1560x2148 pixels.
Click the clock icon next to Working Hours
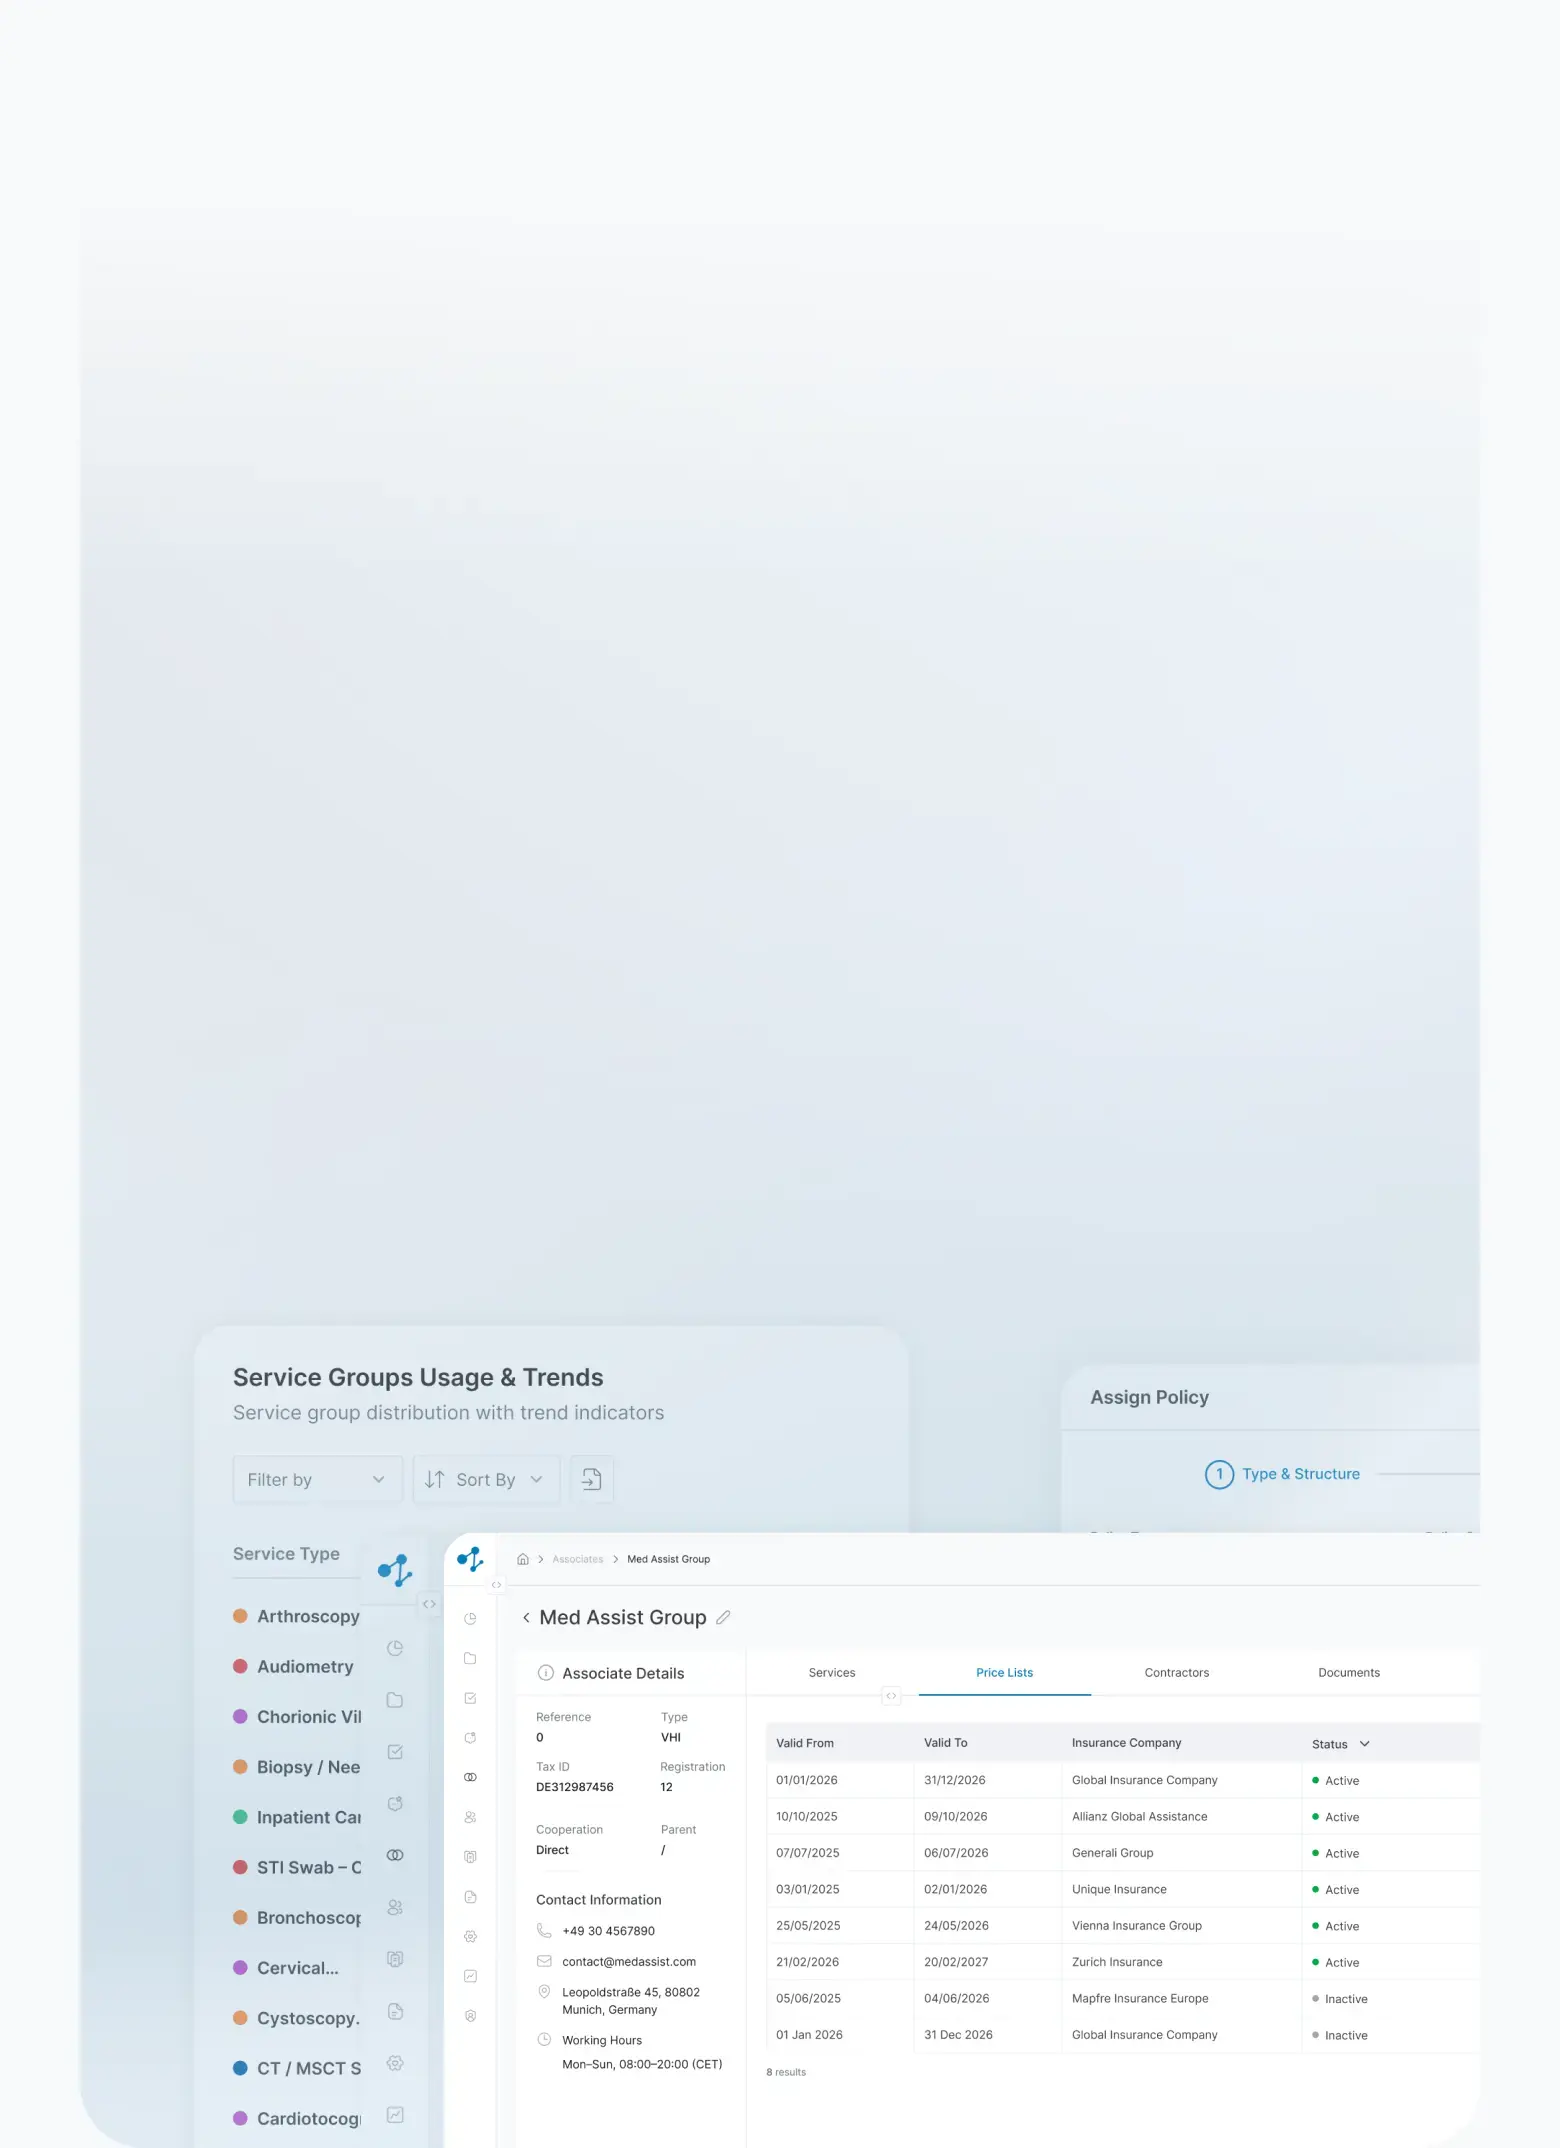click(x=544, y=2039)
